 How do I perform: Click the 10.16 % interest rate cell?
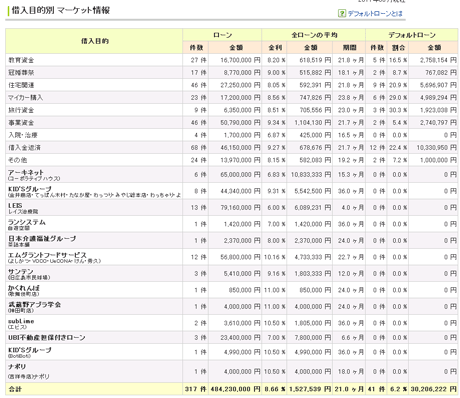click(x=275, y=257)
